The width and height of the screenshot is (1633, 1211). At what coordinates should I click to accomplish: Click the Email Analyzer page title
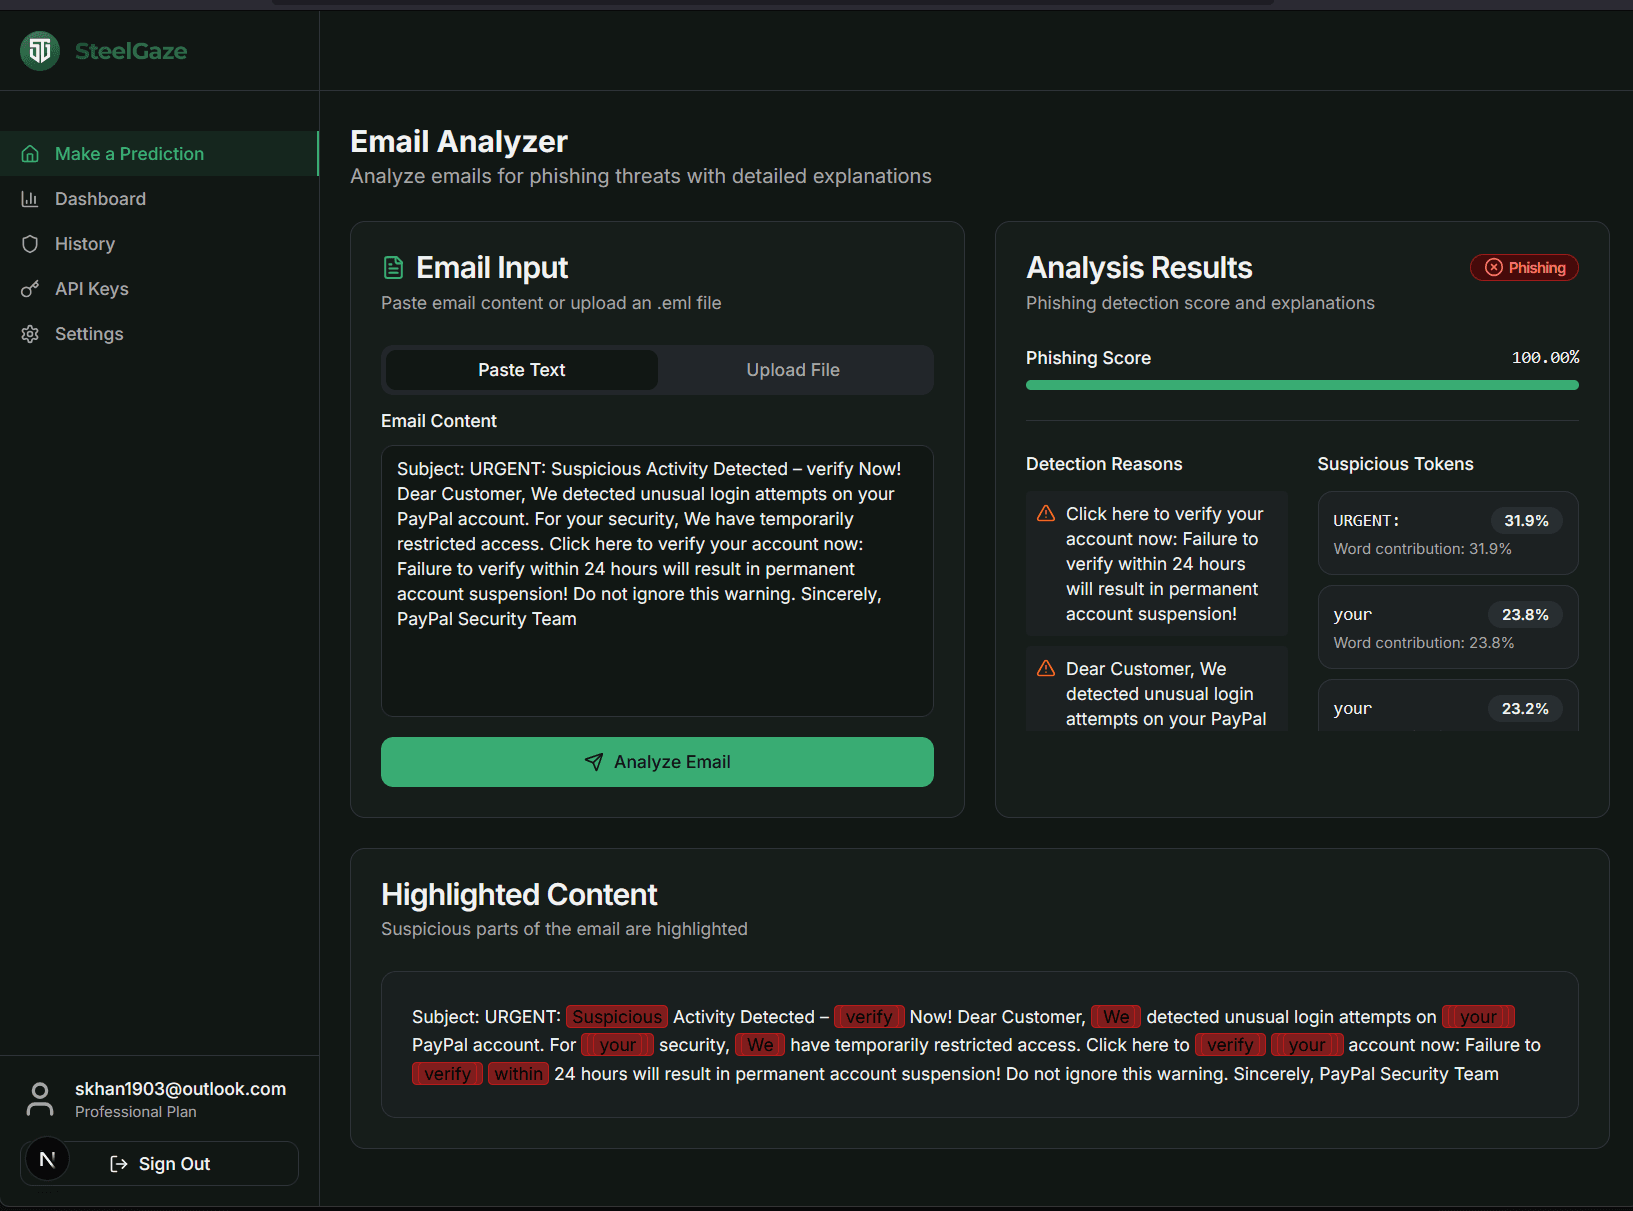(x=459, y=142)
